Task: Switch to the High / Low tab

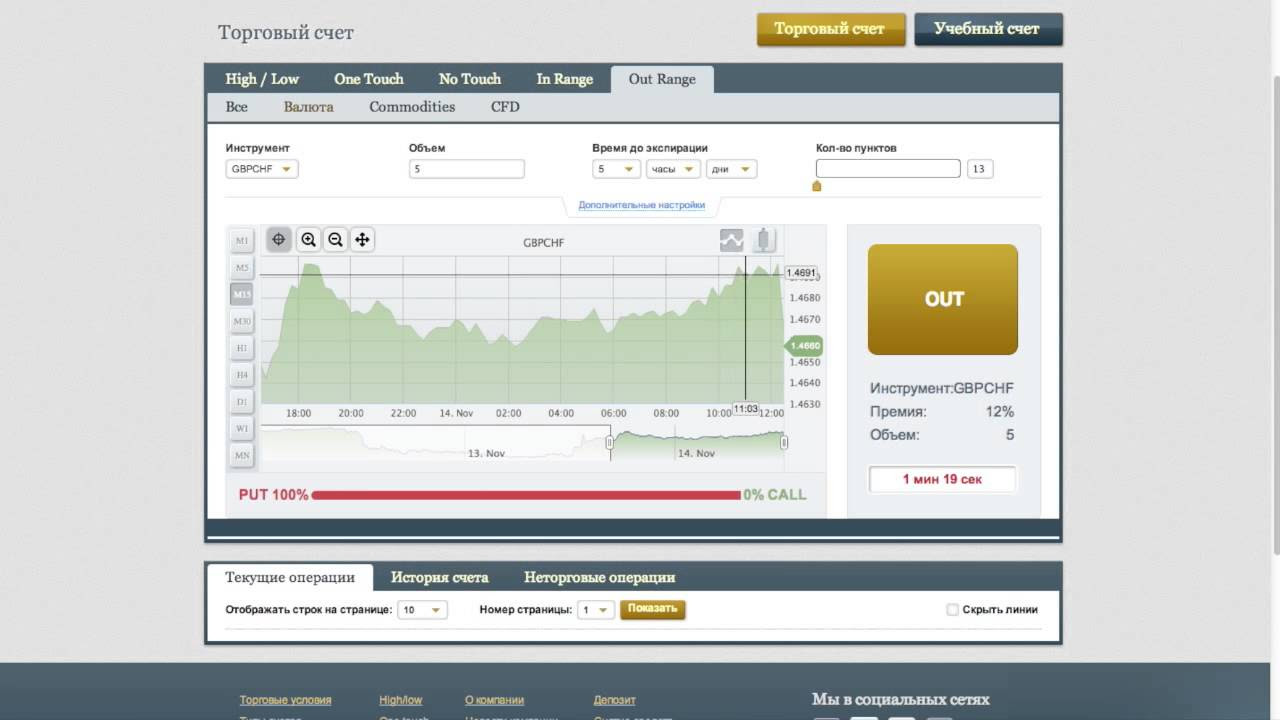Action: (262, 79)
